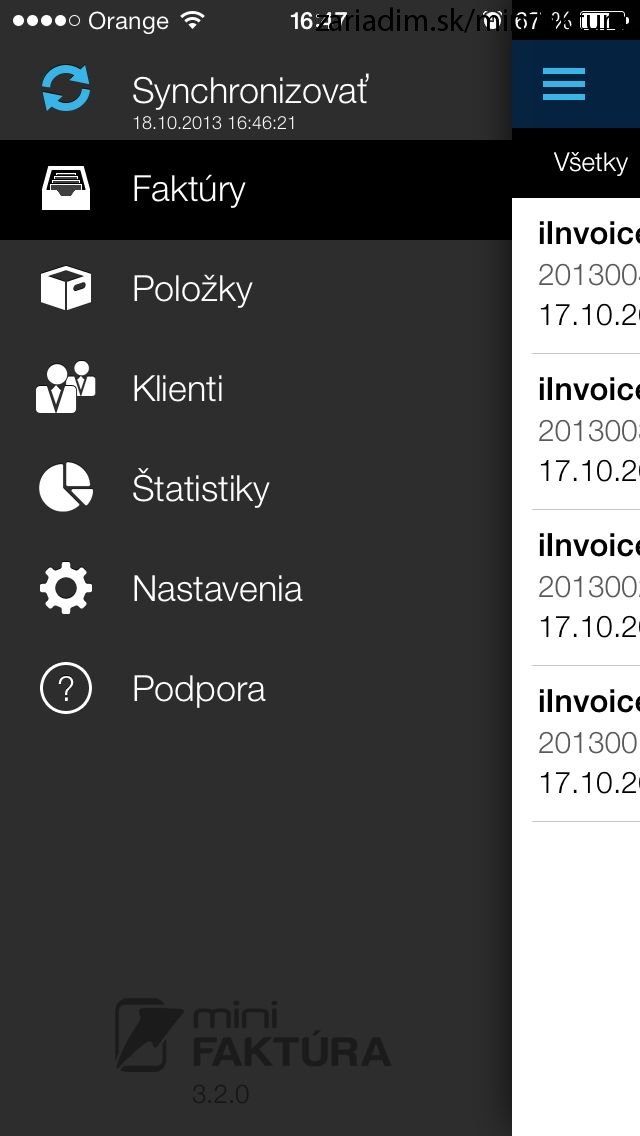Select the last iInvoice list row
Image resolution: width=640 pixels, height=1136 pixels.
586,743
